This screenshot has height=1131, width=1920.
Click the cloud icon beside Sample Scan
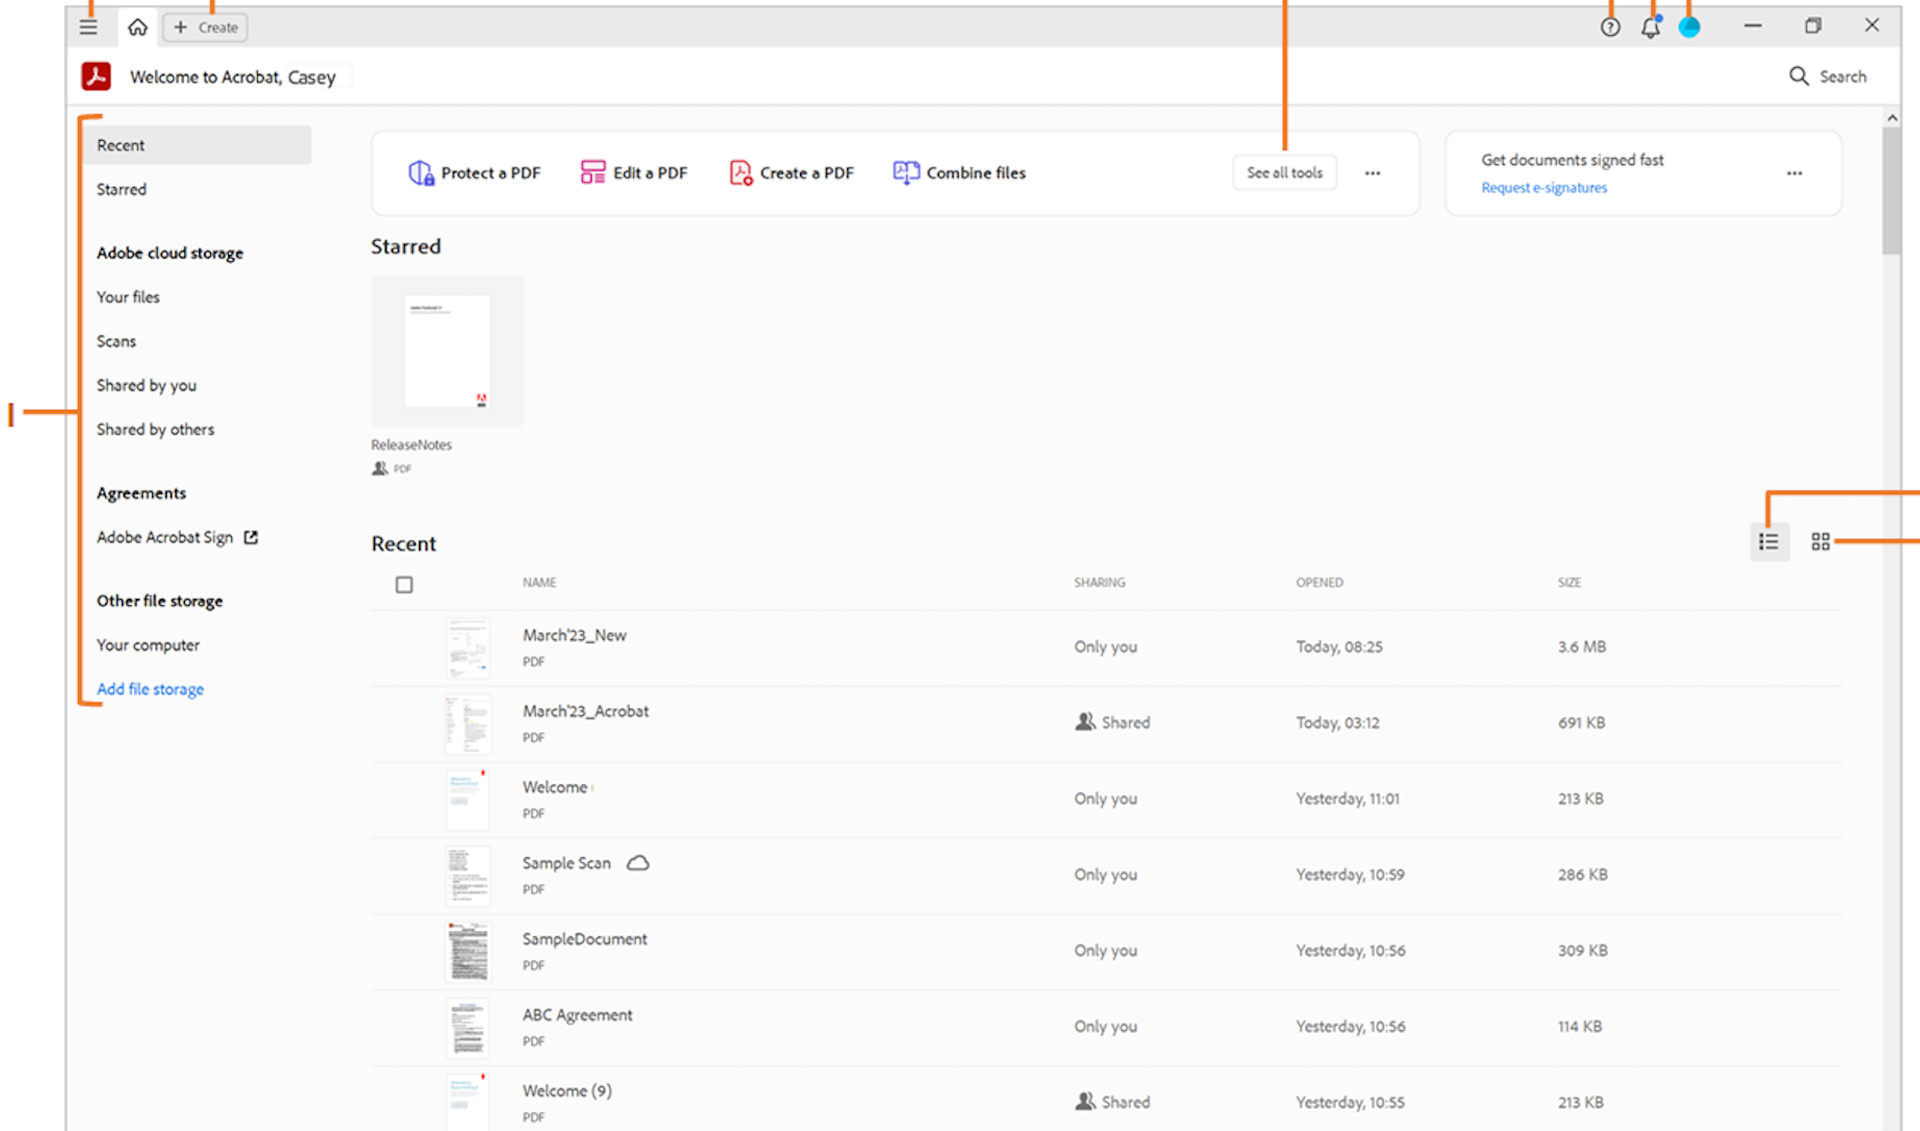click(638, 863)
